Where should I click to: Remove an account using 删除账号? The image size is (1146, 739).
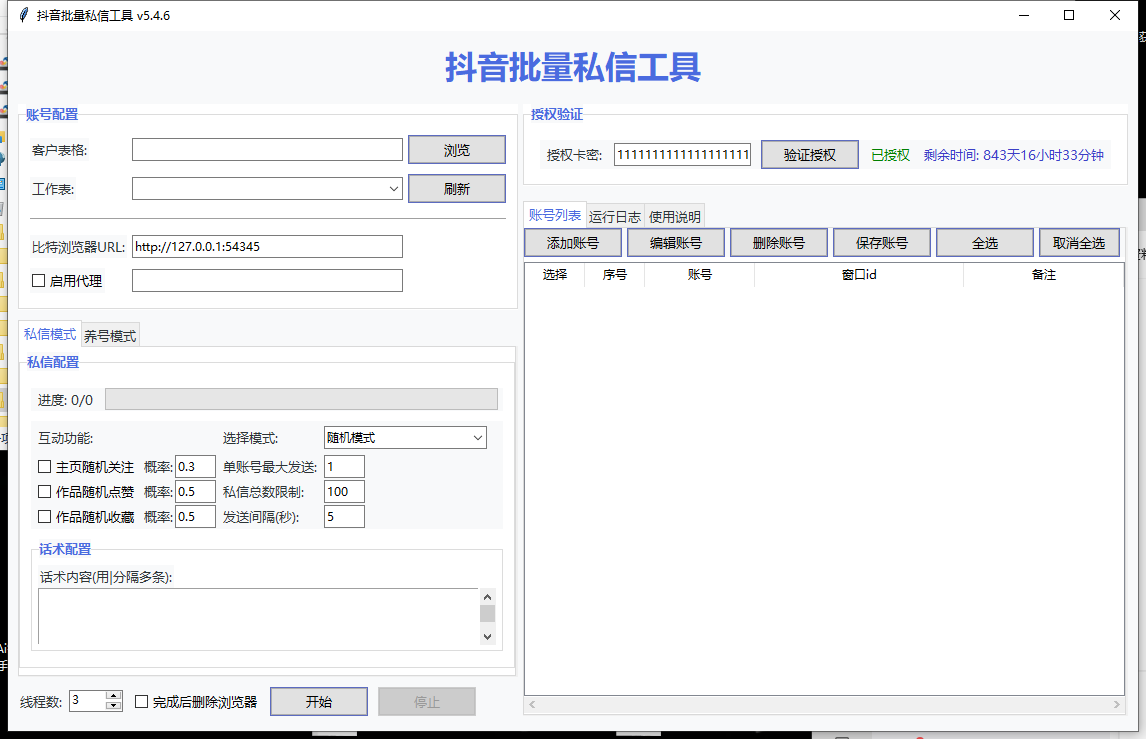[779, 243]
